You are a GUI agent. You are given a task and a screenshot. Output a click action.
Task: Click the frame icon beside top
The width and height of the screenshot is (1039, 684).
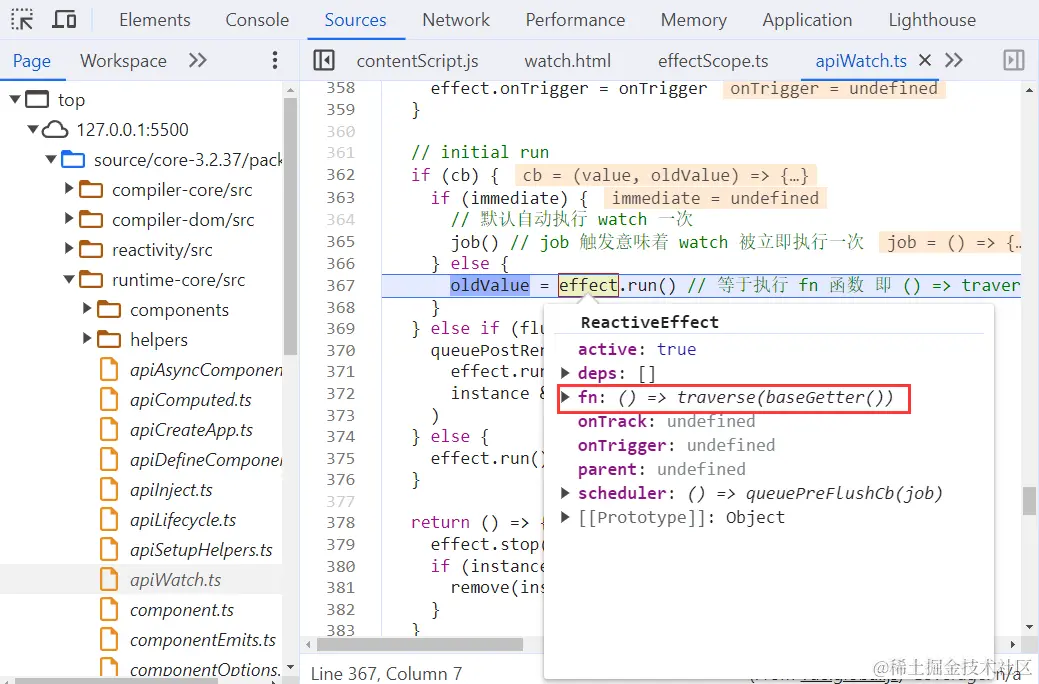[38, 99]
